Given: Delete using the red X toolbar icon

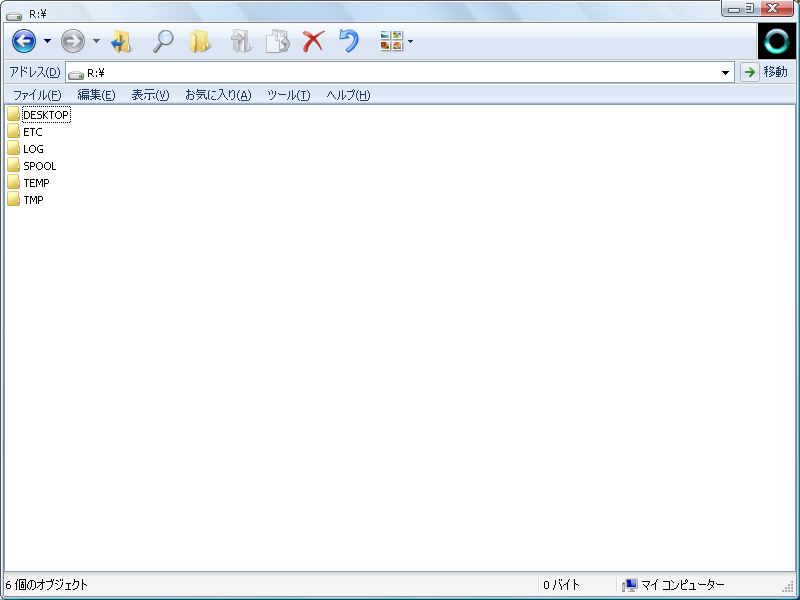Looking at the screenshot, I should tap(313, 41).
